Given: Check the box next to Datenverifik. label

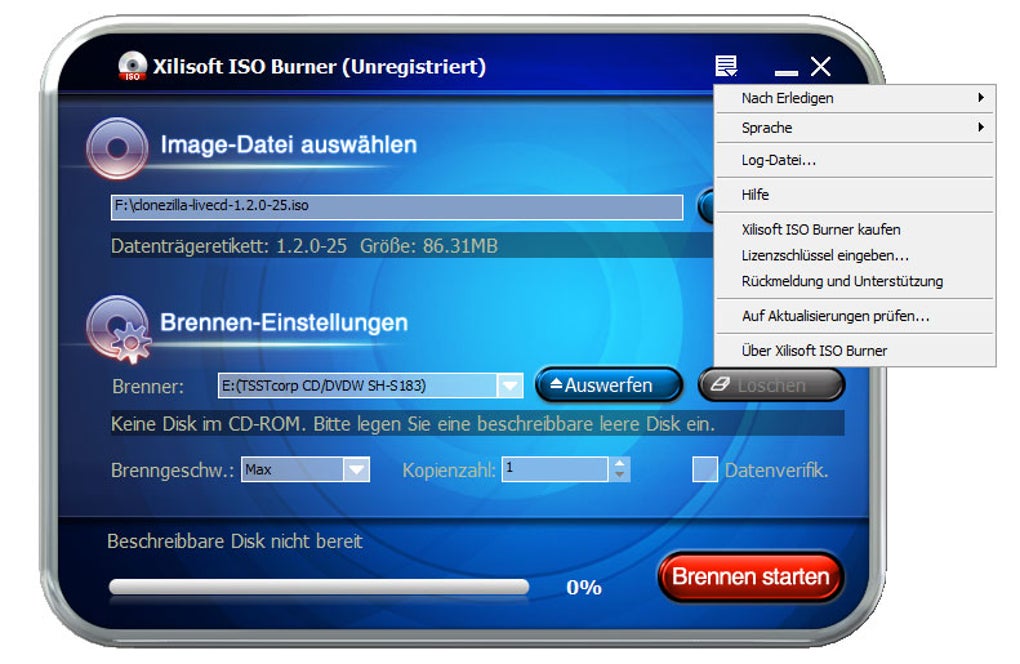Looking at the screenshot, I should click(x=705, y=469).
